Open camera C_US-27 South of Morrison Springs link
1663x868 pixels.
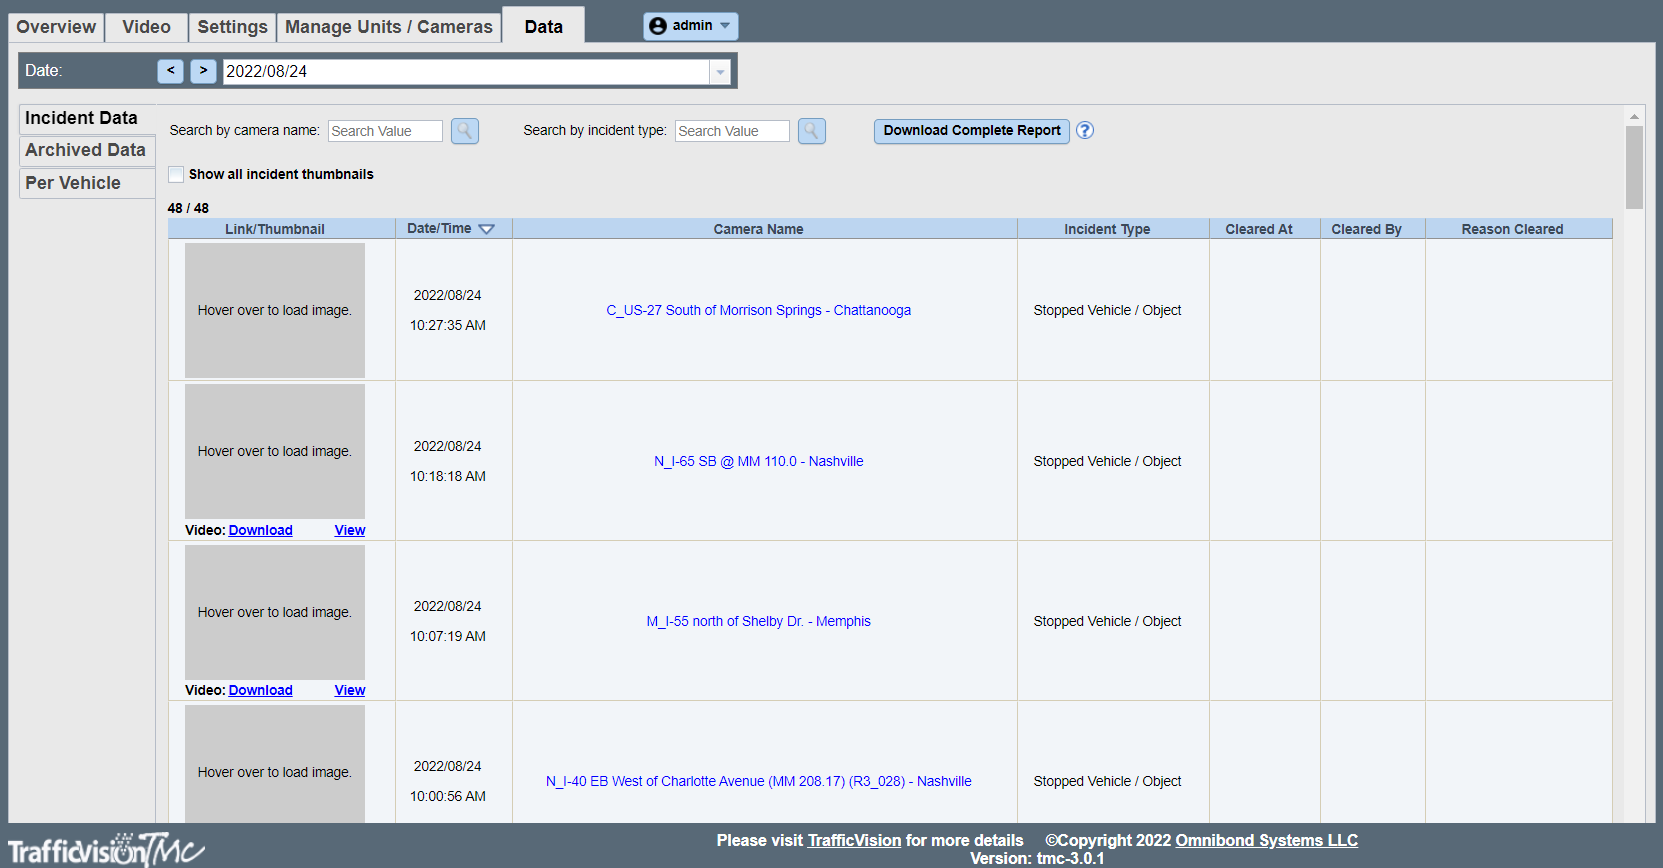tap(758, 310)
